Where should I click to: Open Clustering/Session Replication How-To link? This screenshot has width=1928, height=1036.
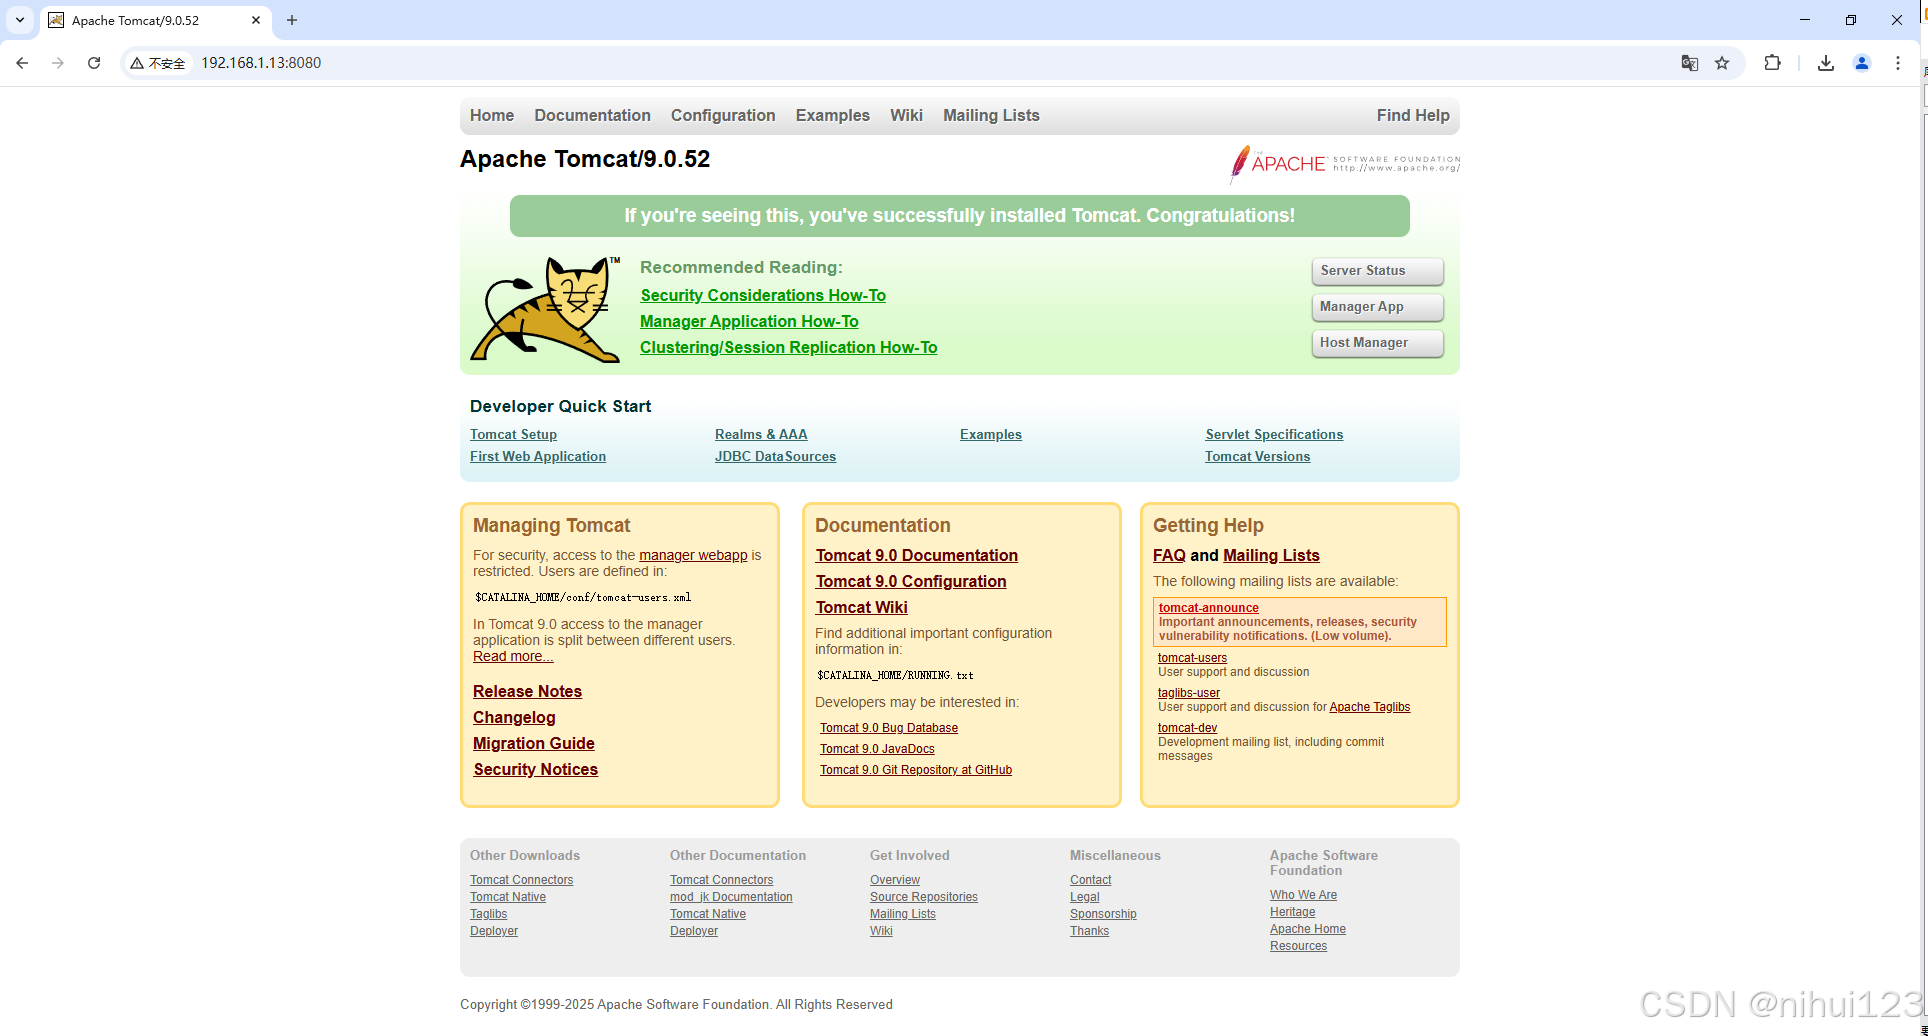[789, 348]
